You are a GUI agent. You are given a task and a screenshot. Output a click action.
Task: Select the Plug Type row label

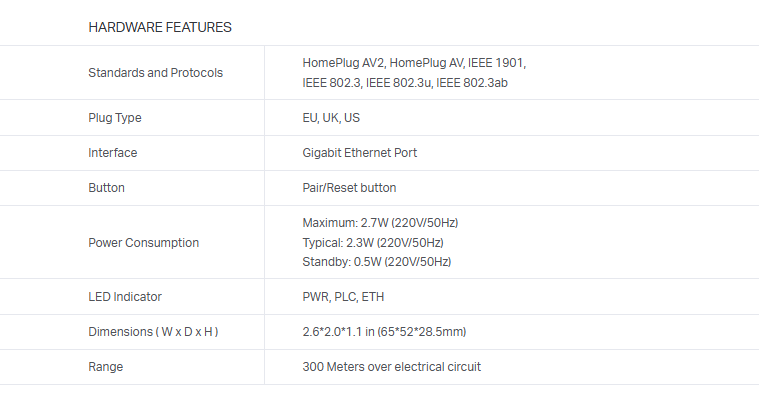115,118
